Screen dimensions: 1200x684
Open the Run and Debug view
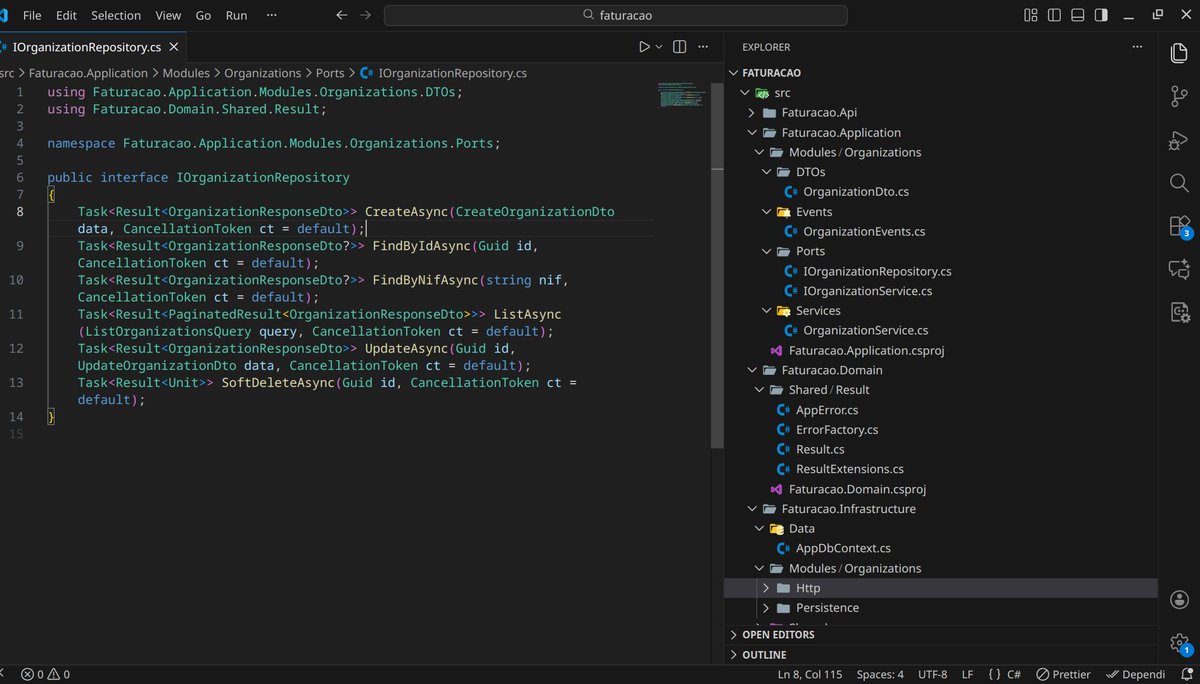coord(1179,140)
